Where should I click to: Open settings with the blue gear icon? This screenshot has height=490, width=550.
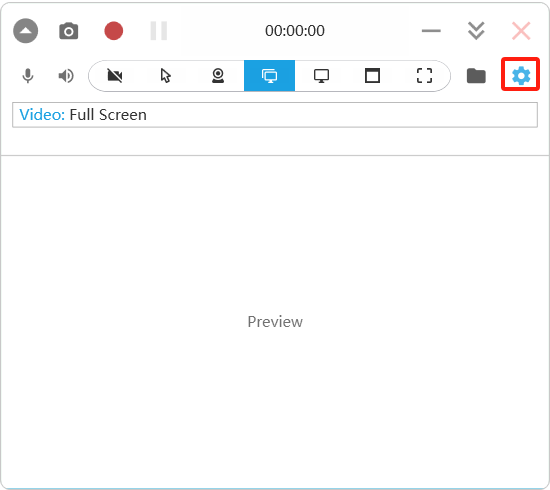tap(521, 75)
